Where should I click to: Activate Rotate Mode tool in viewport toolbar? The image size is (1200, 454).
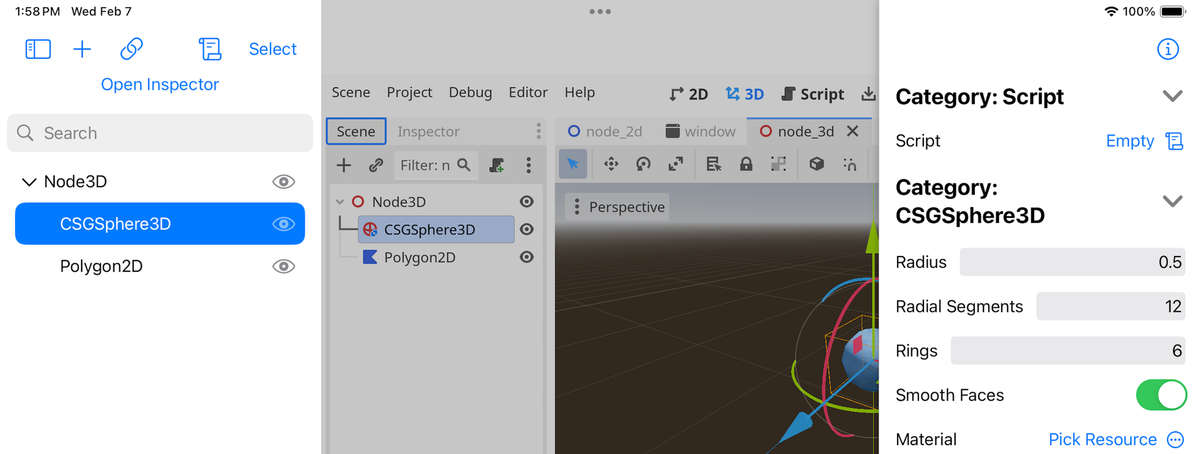[643, 164]
